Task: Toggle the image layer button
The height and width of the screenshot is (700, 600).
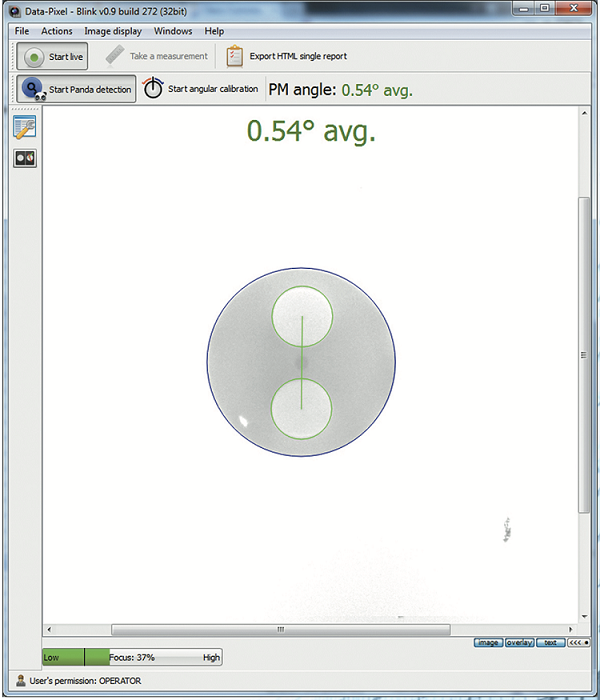Action: pos(487,643)
